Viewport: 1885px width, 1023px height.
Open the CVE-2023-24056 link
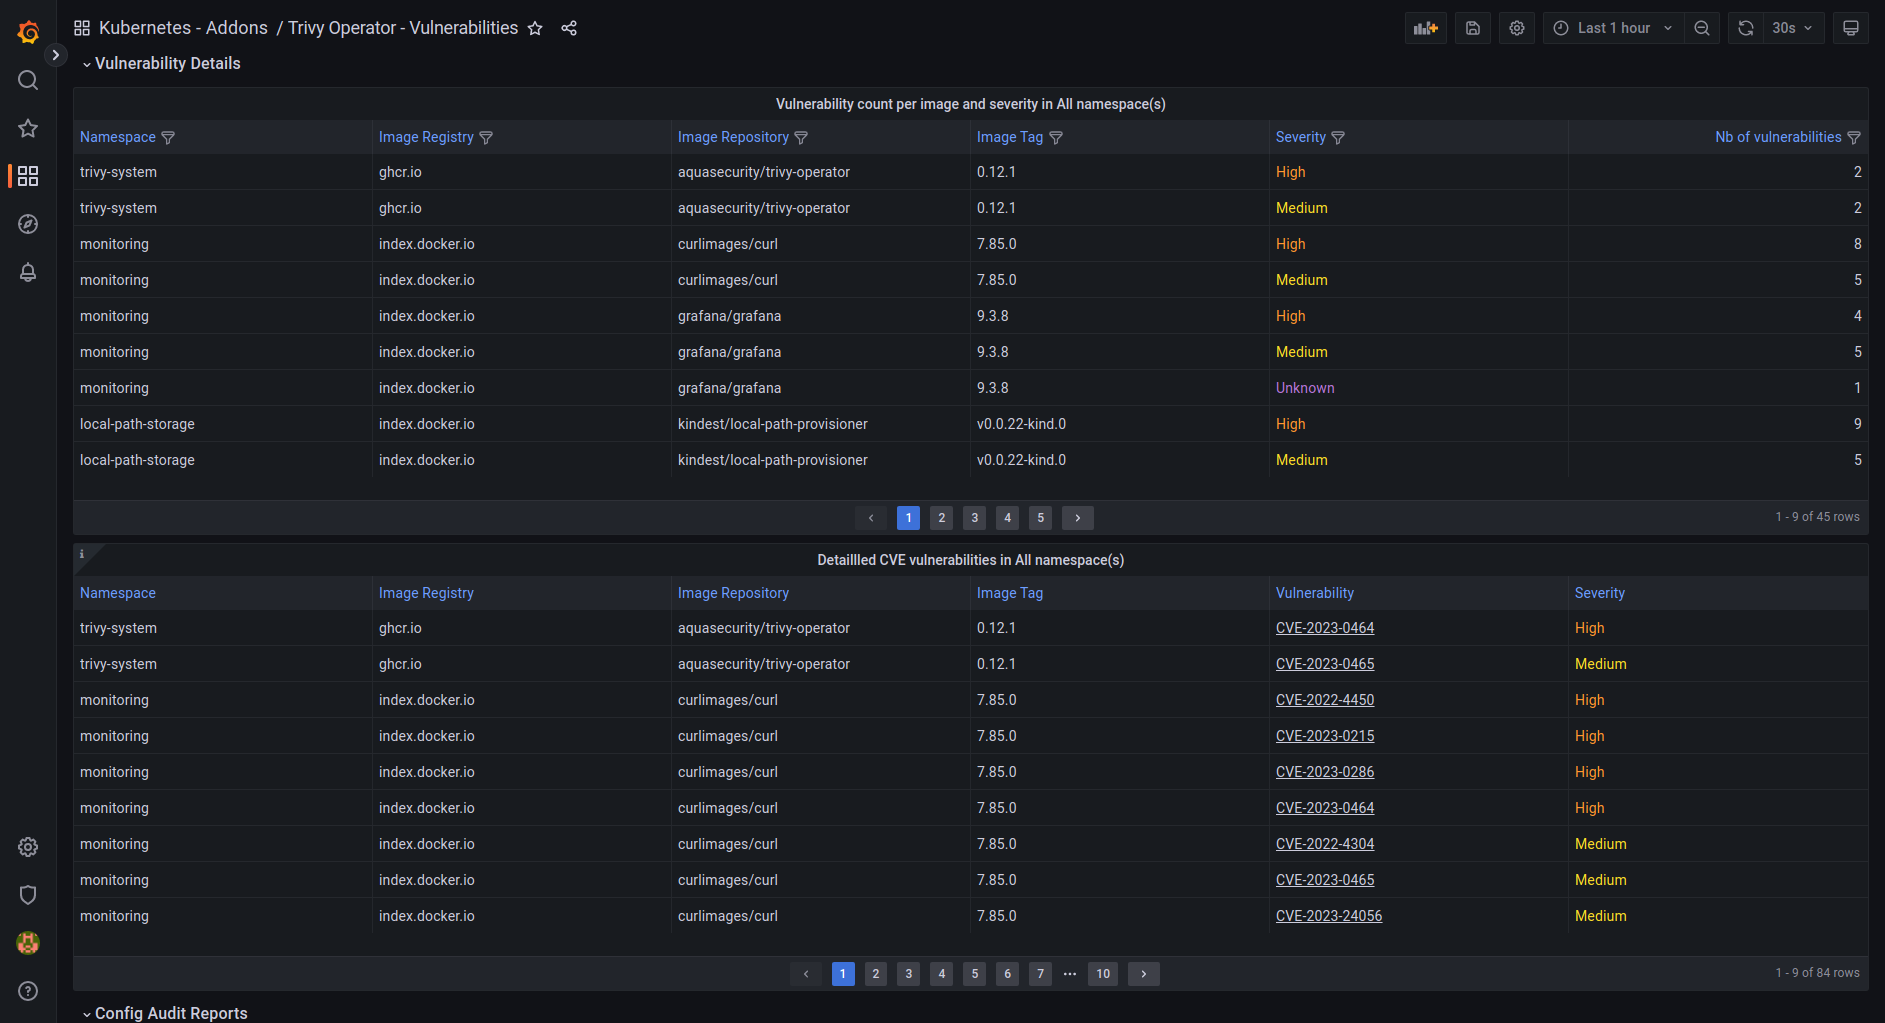pos(1329,916)
